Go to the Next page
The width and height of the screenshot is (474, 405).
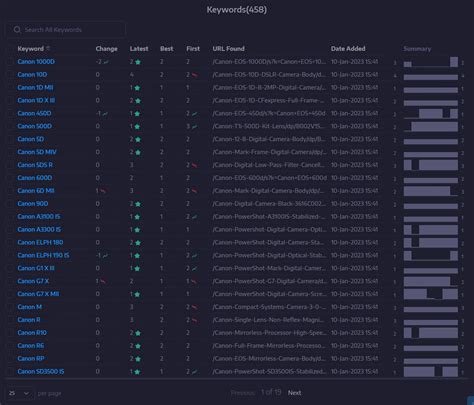[x=294, y=393]
